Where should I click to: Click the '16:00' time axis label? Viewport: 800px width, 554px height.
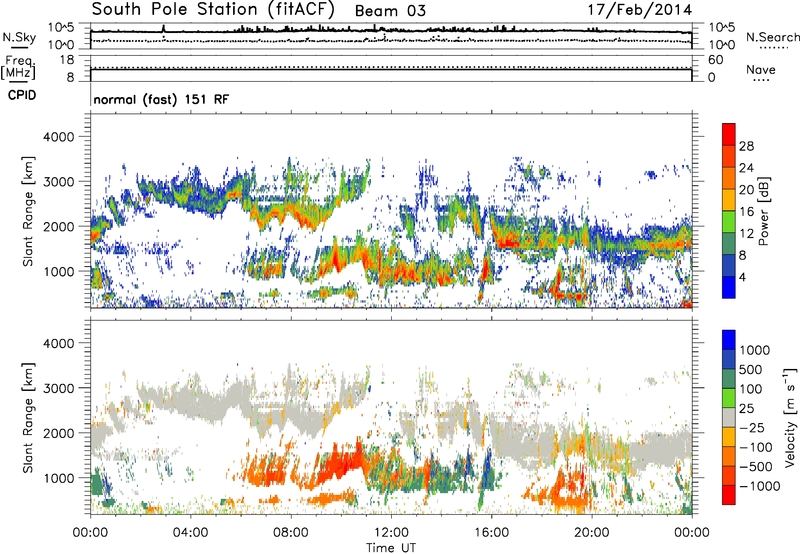click(491, 533)
